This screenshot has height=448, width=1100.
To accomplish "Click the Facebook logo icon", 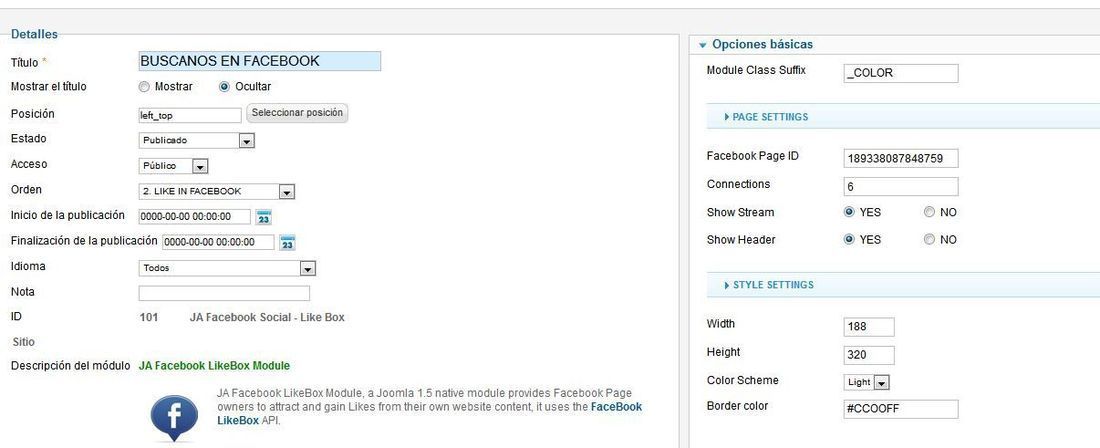I will [x=173, y=419].
